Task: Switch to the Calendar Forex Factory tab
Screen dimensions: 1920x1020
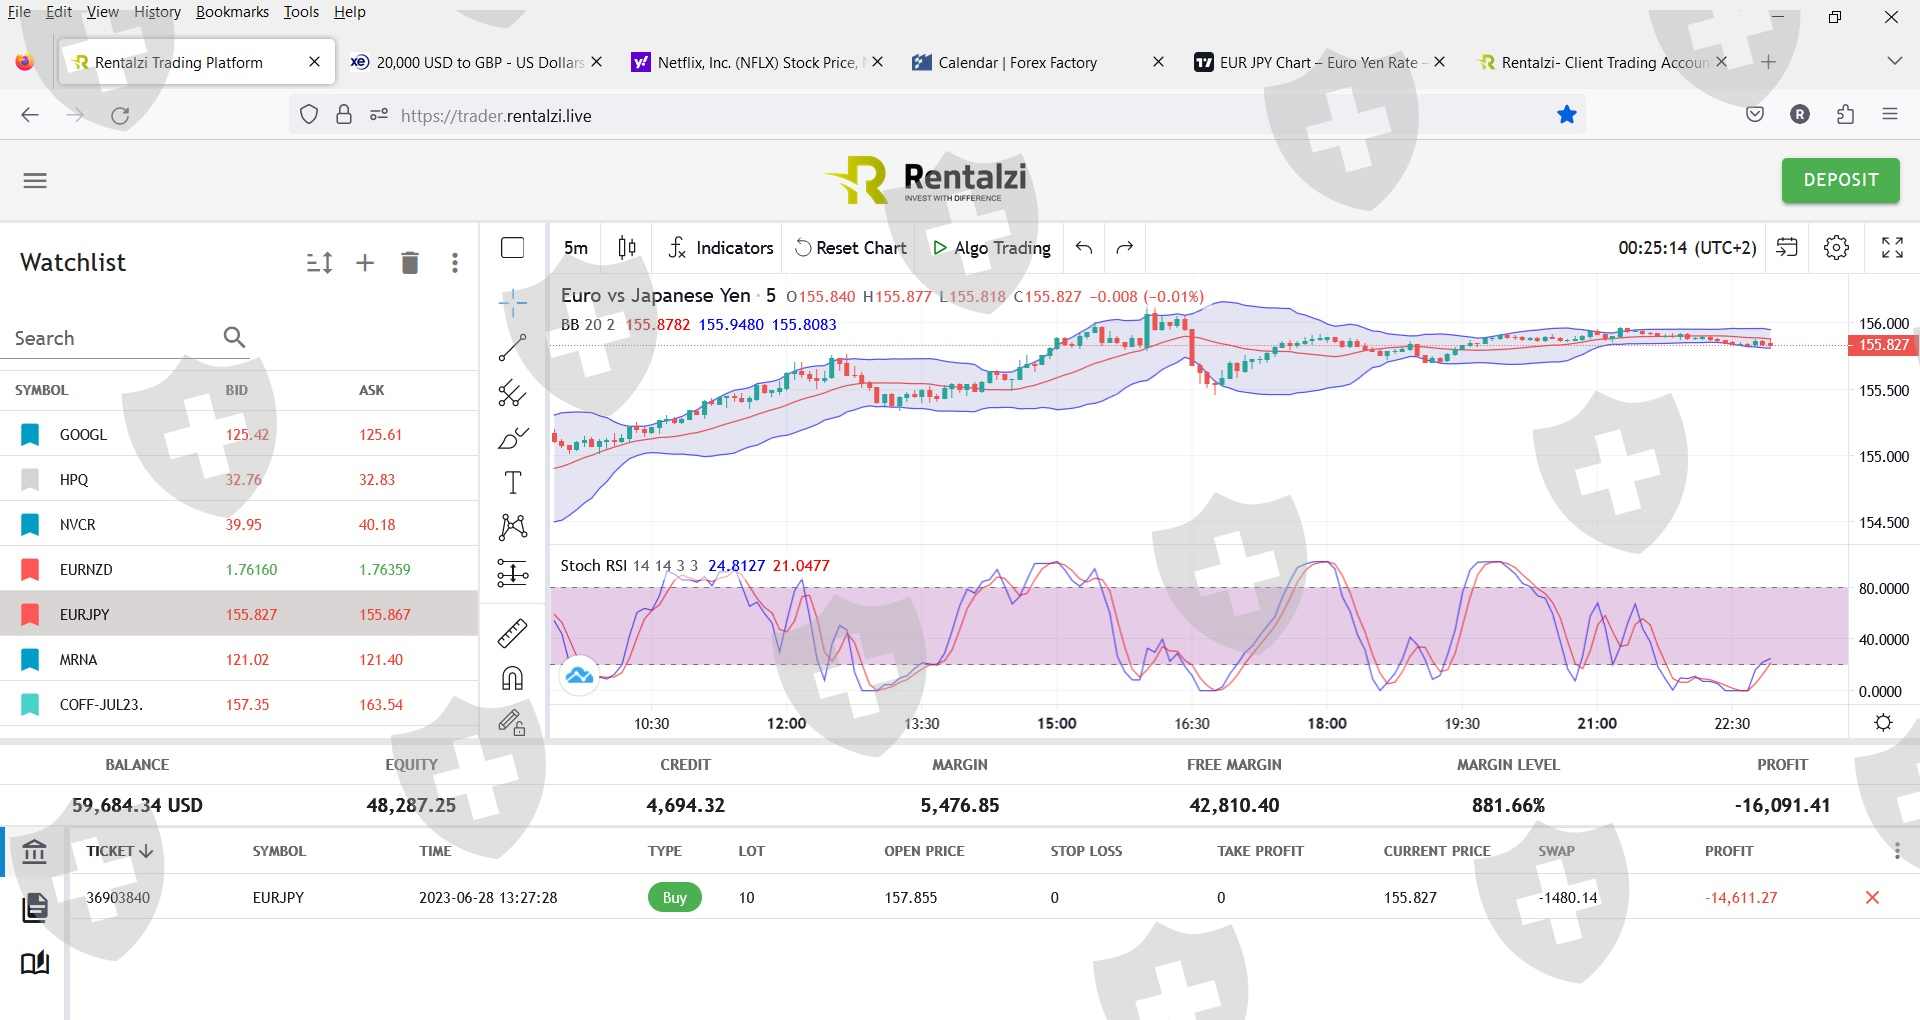Action: point(1038,62)
